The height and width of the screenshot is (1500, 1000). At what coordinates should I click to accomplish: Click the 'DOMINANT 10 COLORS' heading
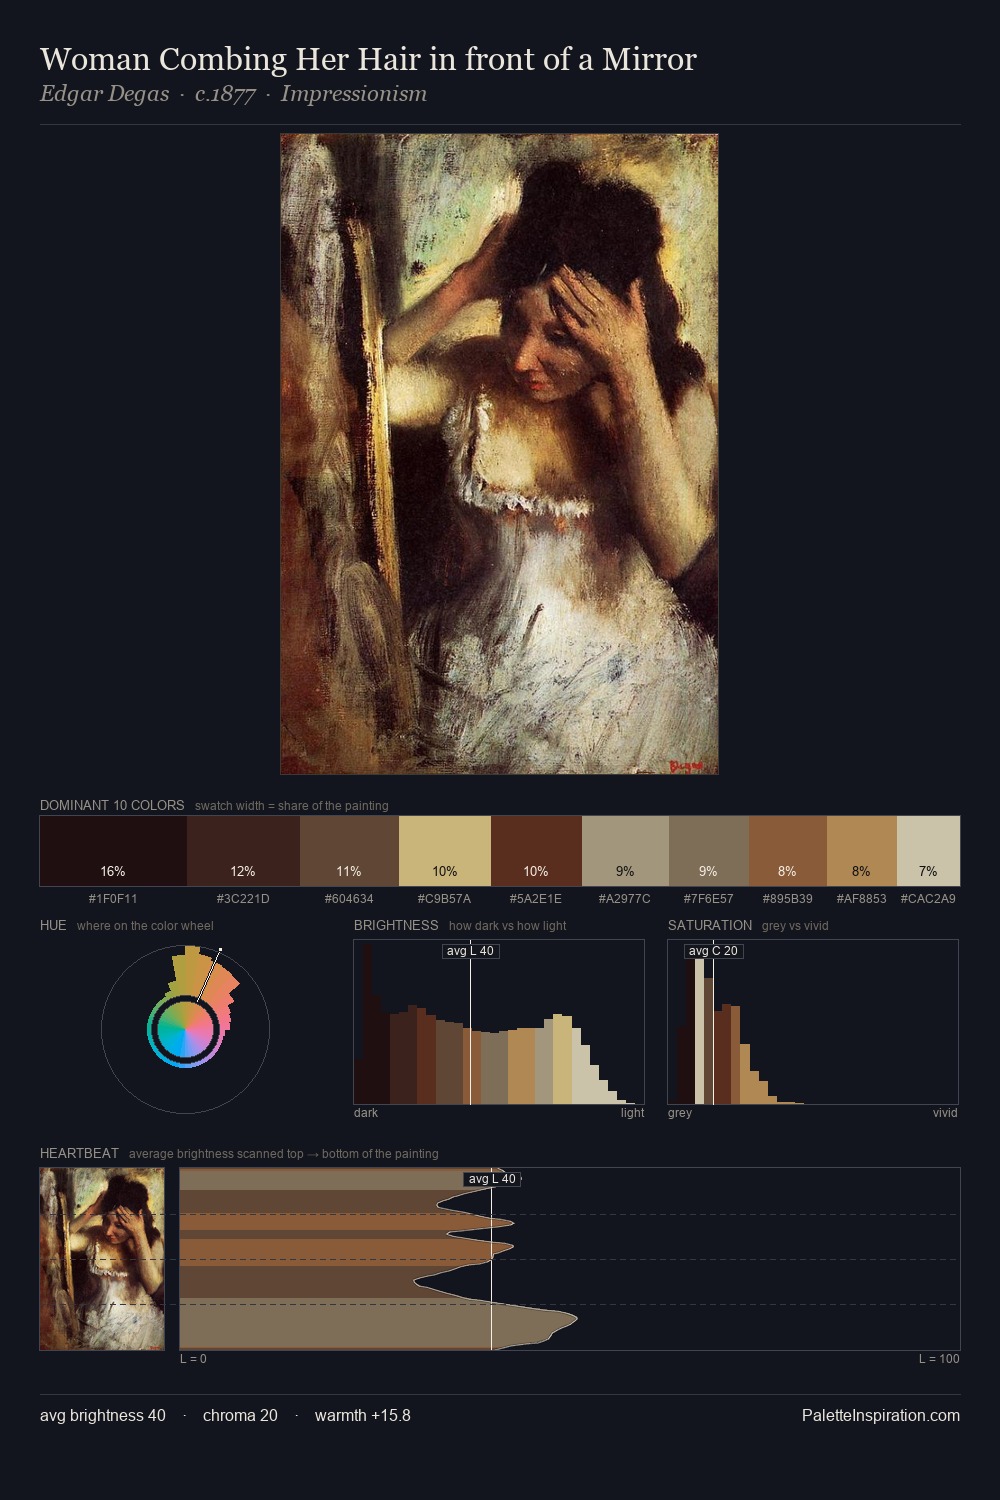112,805
